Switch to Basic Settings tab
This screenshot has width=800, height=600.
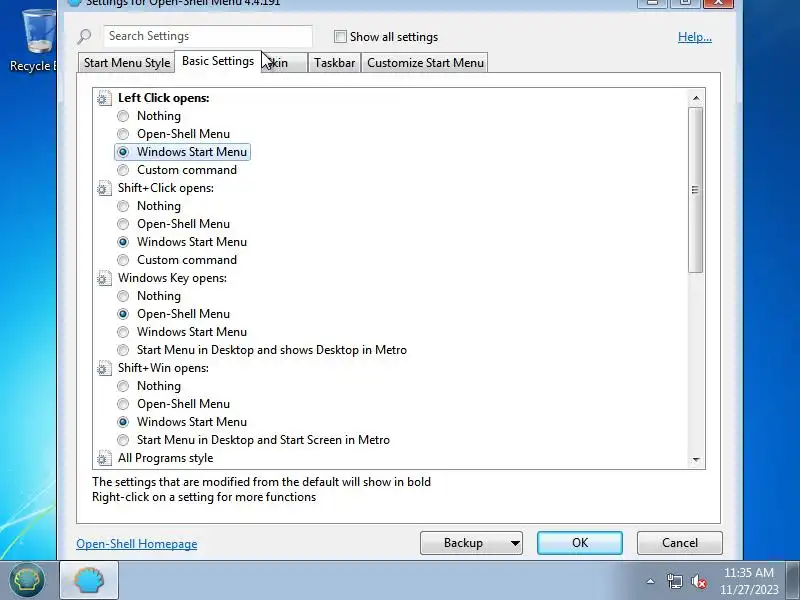pyautogui.click(x=218, y=61)
